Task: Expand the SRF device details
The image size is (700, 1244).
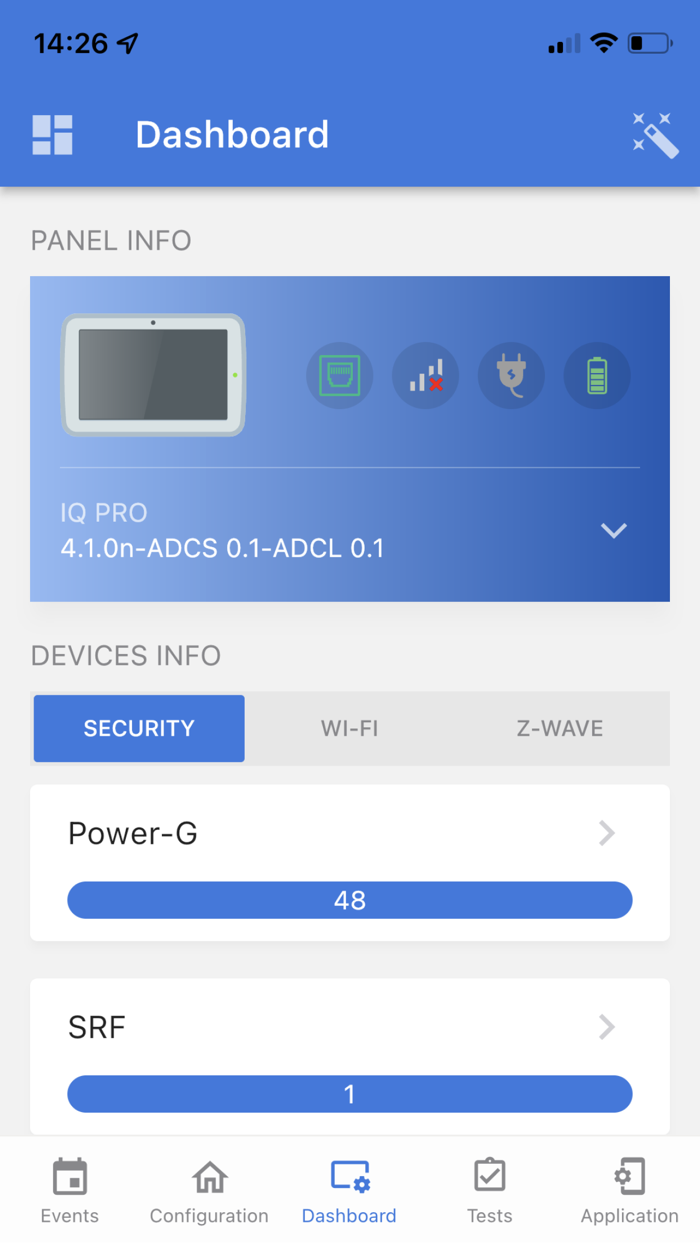Action: 607,1026
